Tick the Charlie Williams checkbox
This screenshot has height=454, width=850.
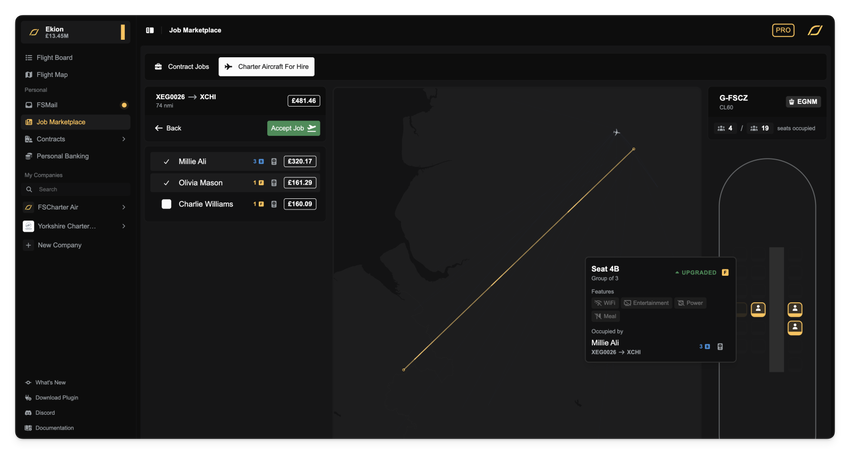click(x=167, y=204)
